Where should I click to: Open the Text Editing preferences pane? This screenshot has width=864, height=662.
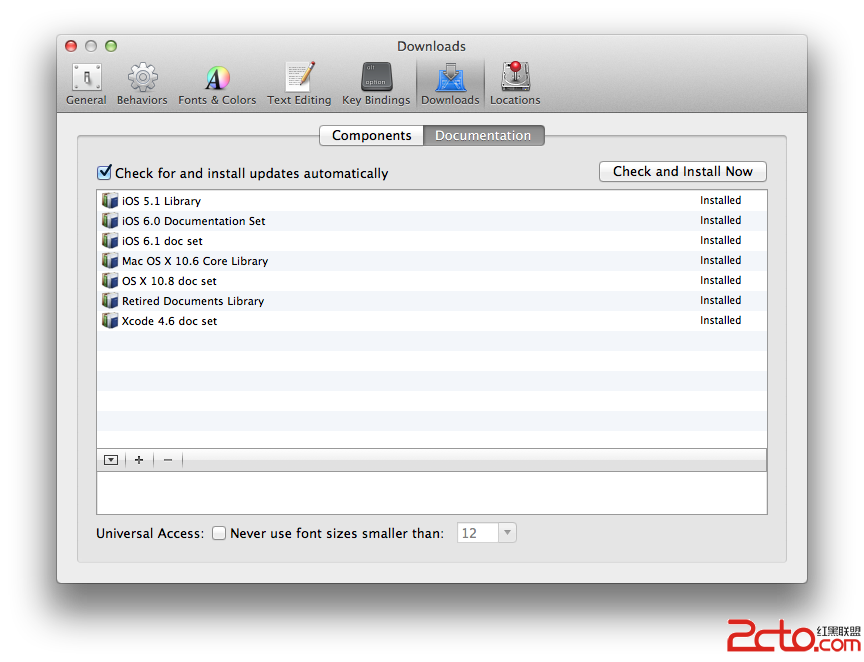click(x=299, y=84)
